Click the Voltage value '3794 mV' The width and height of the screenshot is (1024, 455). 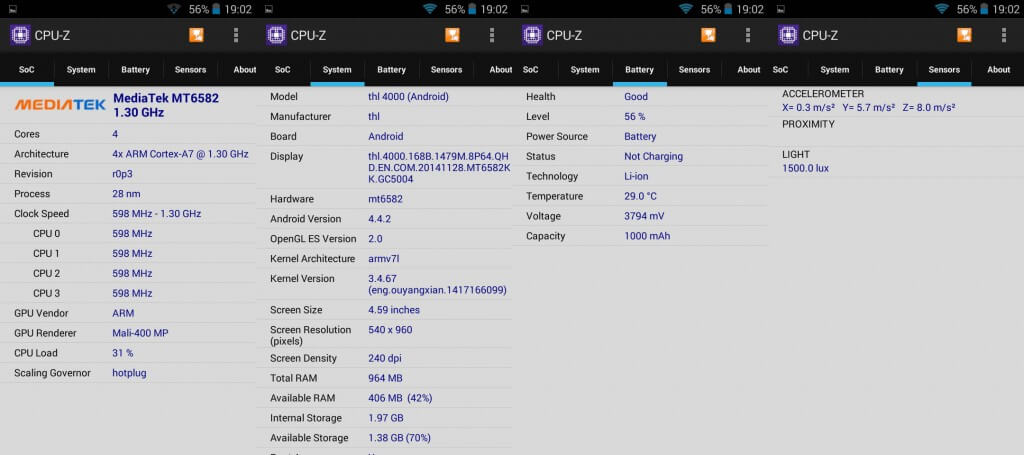coord(645,217)
